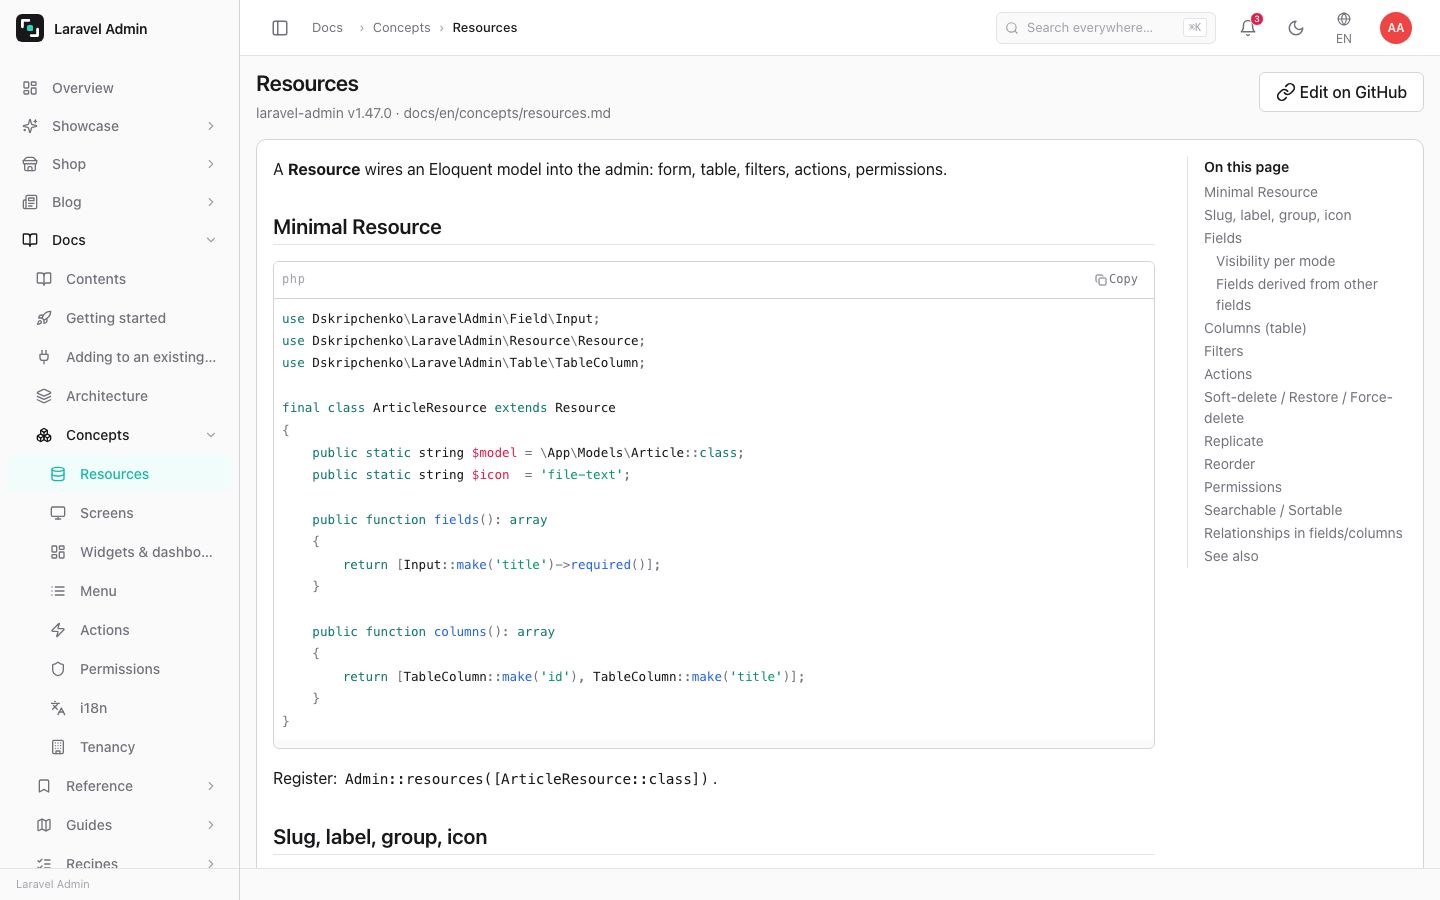Screen dimensions: 1440x900
Task: Click the Widgets & dashboards icon
Action: 58,552
